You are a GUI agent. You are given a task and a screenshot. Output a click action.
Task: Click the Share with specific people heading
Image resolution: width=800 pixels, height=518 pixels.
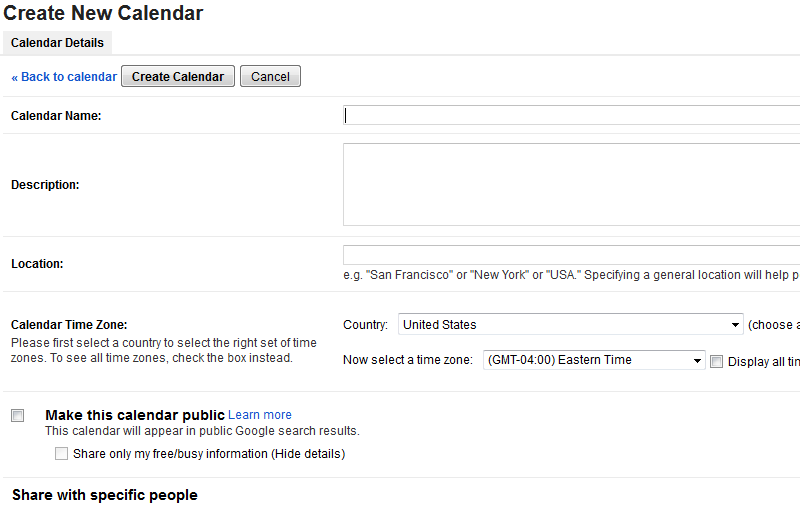(105, 495)
